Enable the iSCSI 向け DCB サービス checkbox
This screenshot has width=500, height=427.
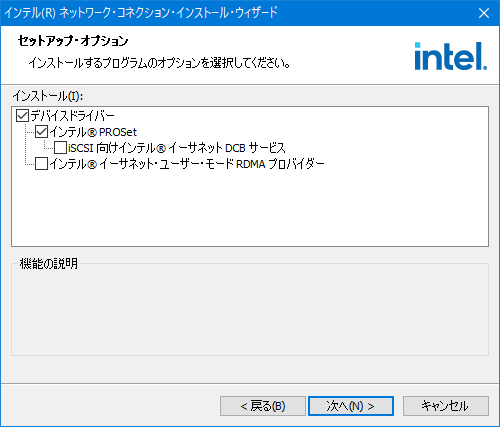click(60, 148)
